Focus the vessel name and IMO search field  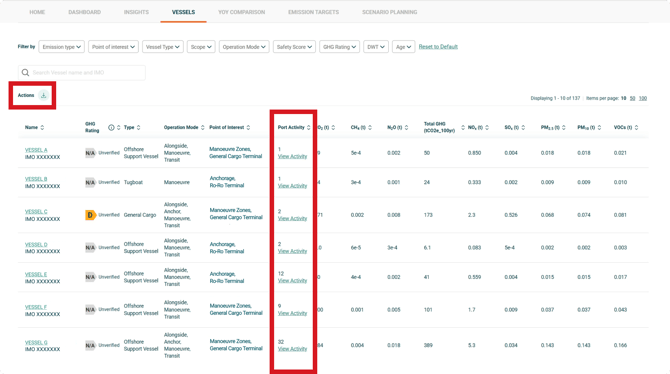[x=82, y=73]
